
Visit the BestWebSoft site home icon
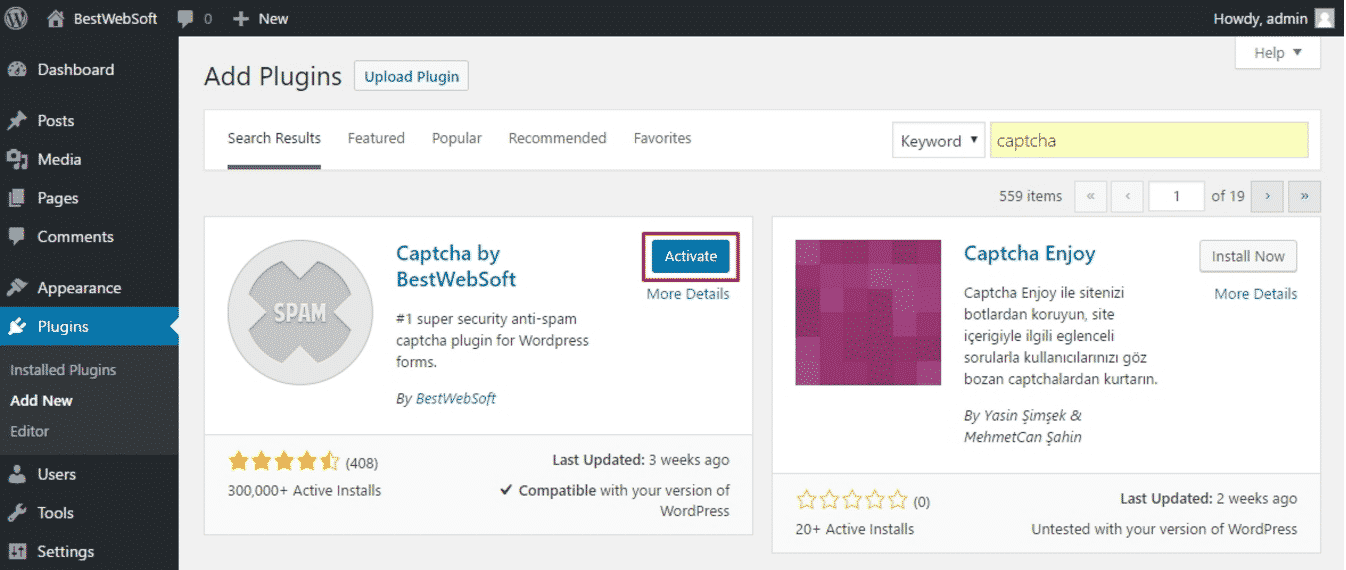click(x=56, y=18)
